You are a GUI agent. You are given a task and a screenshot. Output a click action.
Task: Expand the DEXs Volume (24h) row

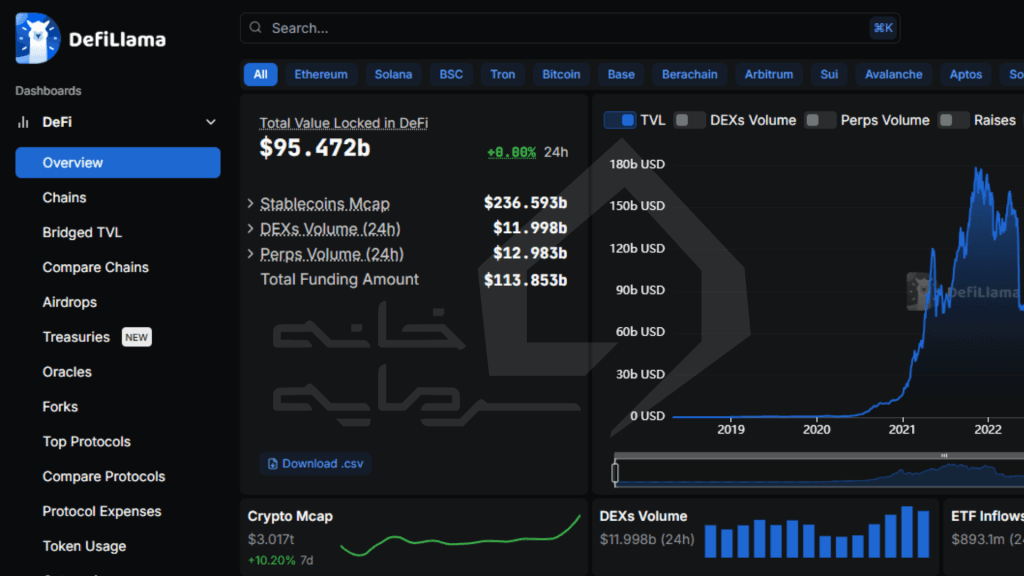coord(251,229)
